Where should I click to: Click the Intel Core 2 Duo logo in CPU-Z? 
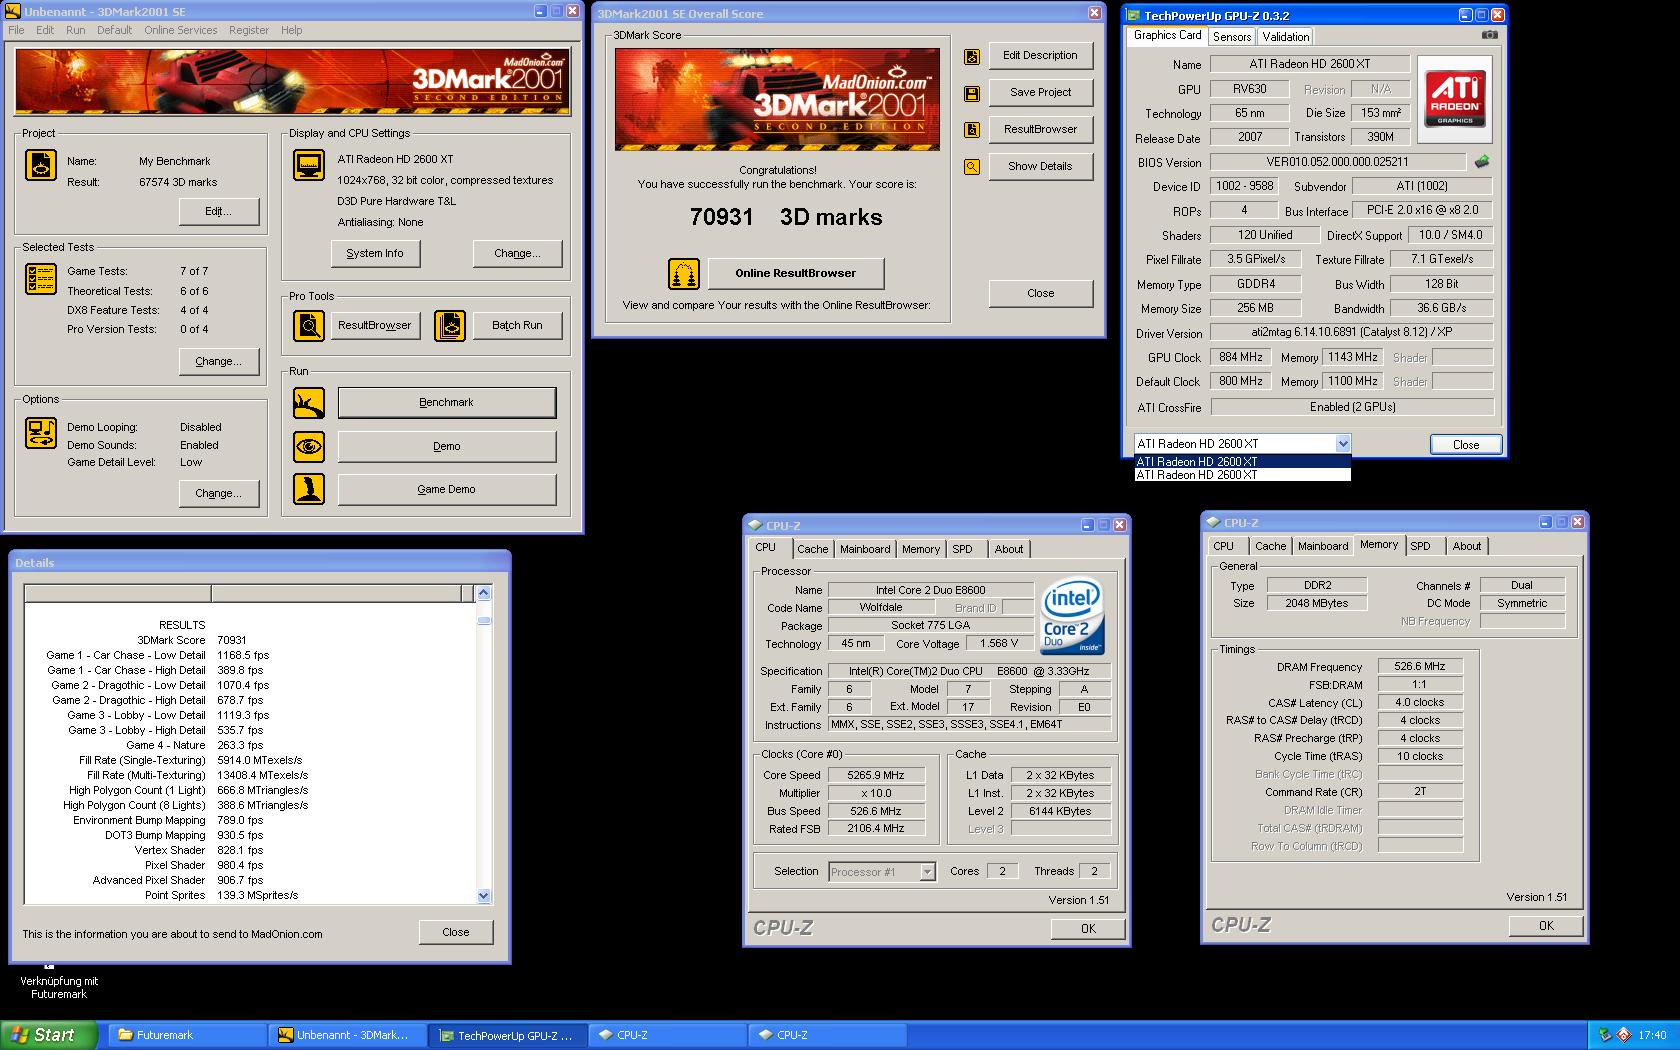(x=1072, y=616)
